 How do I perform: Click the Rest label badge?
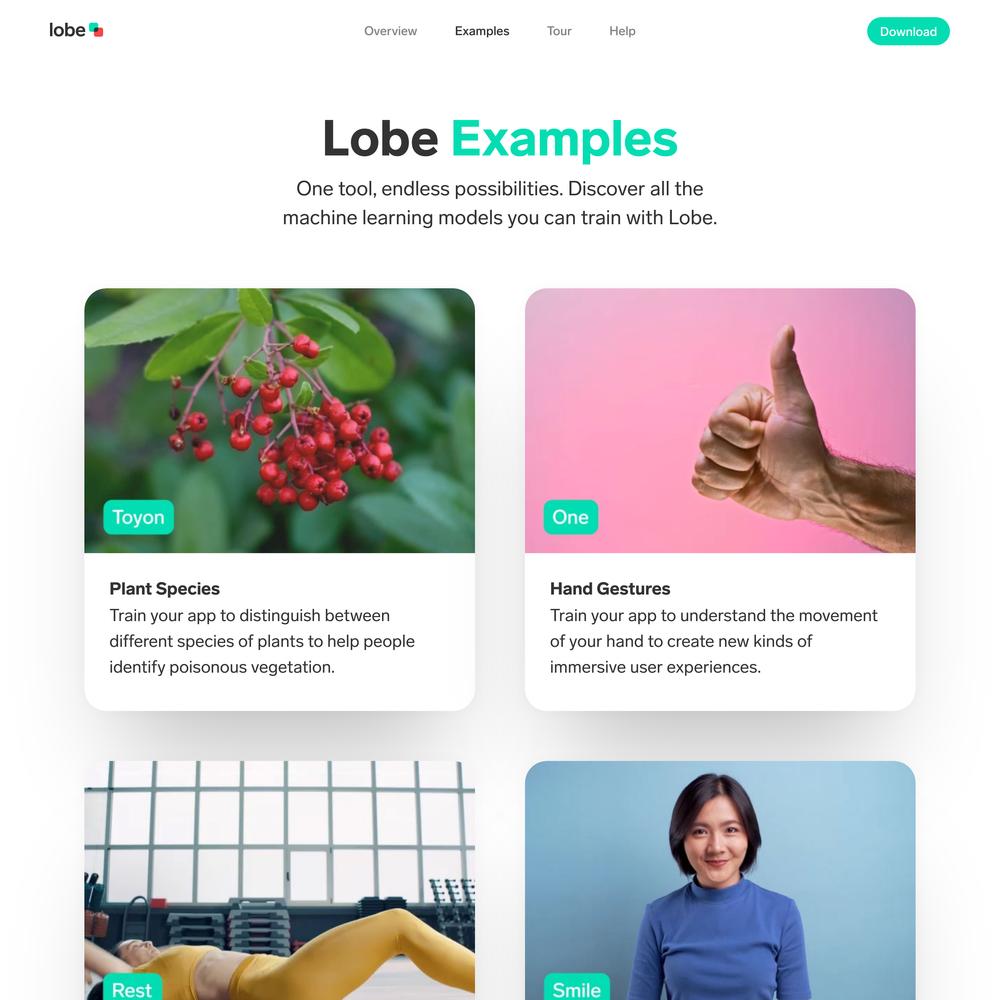[x=132, y=987]
